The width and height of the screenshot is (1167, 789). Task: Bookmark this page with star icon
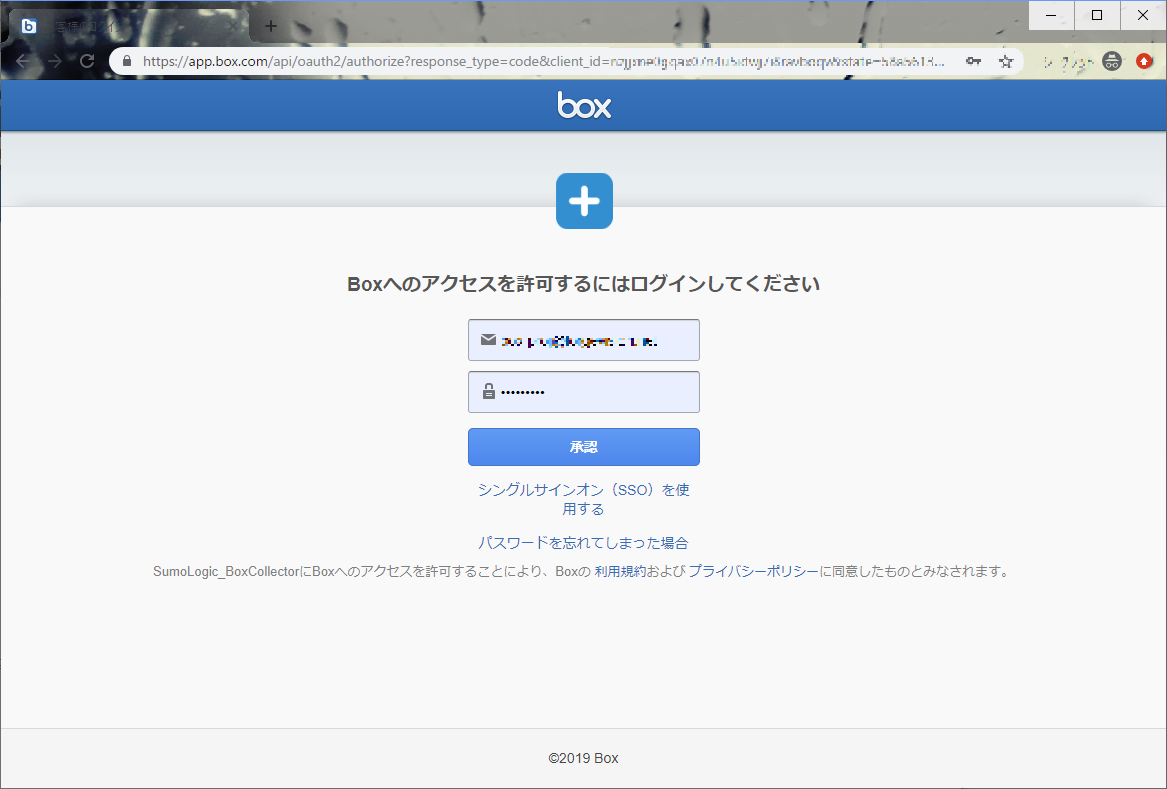point(1006,62)
